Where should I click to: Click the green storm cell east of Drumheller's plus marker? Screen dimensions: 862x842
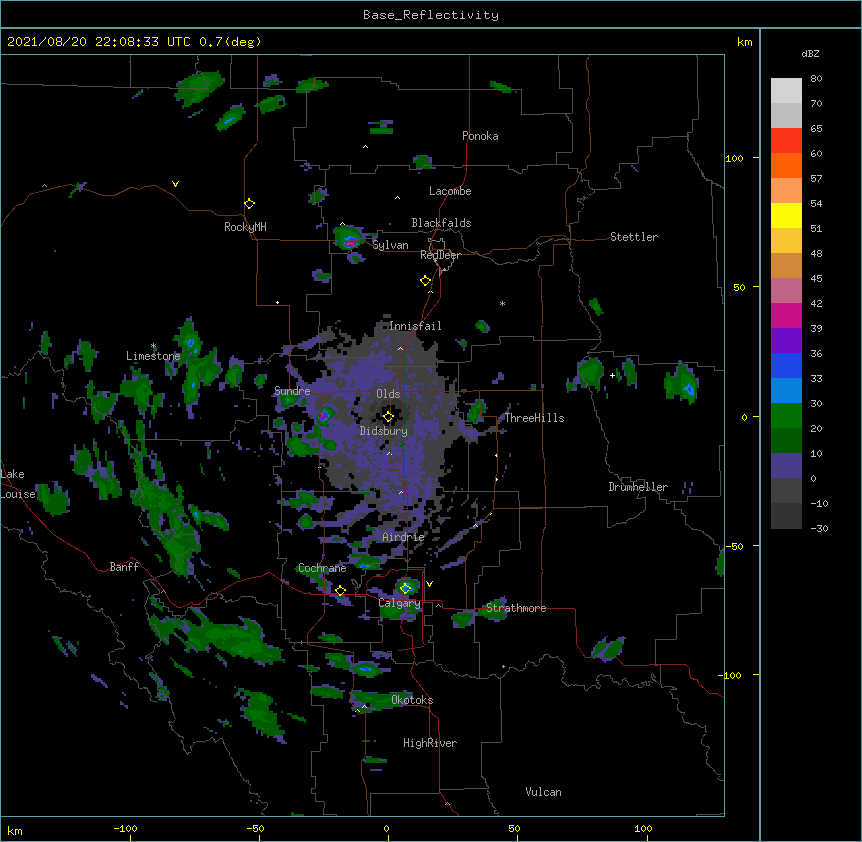click(x=682, y=383)
